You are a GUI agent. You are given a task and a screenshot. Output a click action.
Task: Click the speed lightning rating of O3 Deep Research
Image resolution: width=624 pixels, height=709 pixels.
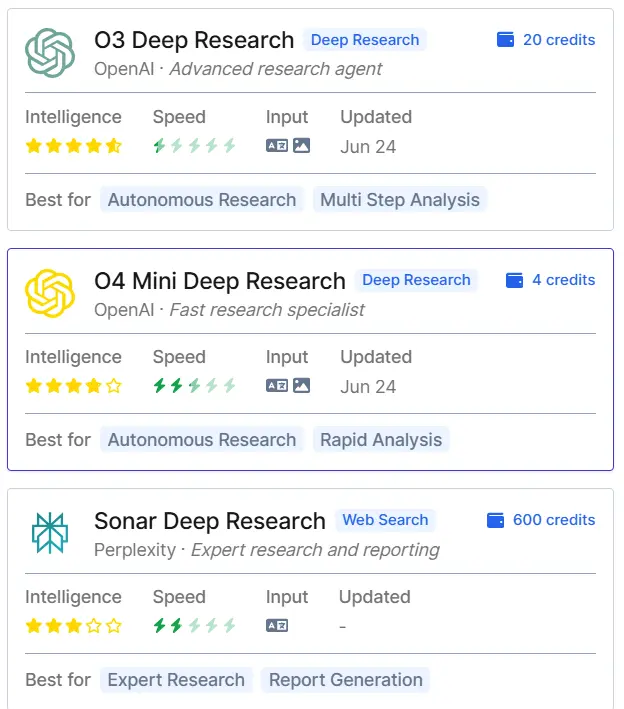tap(194, 146)
